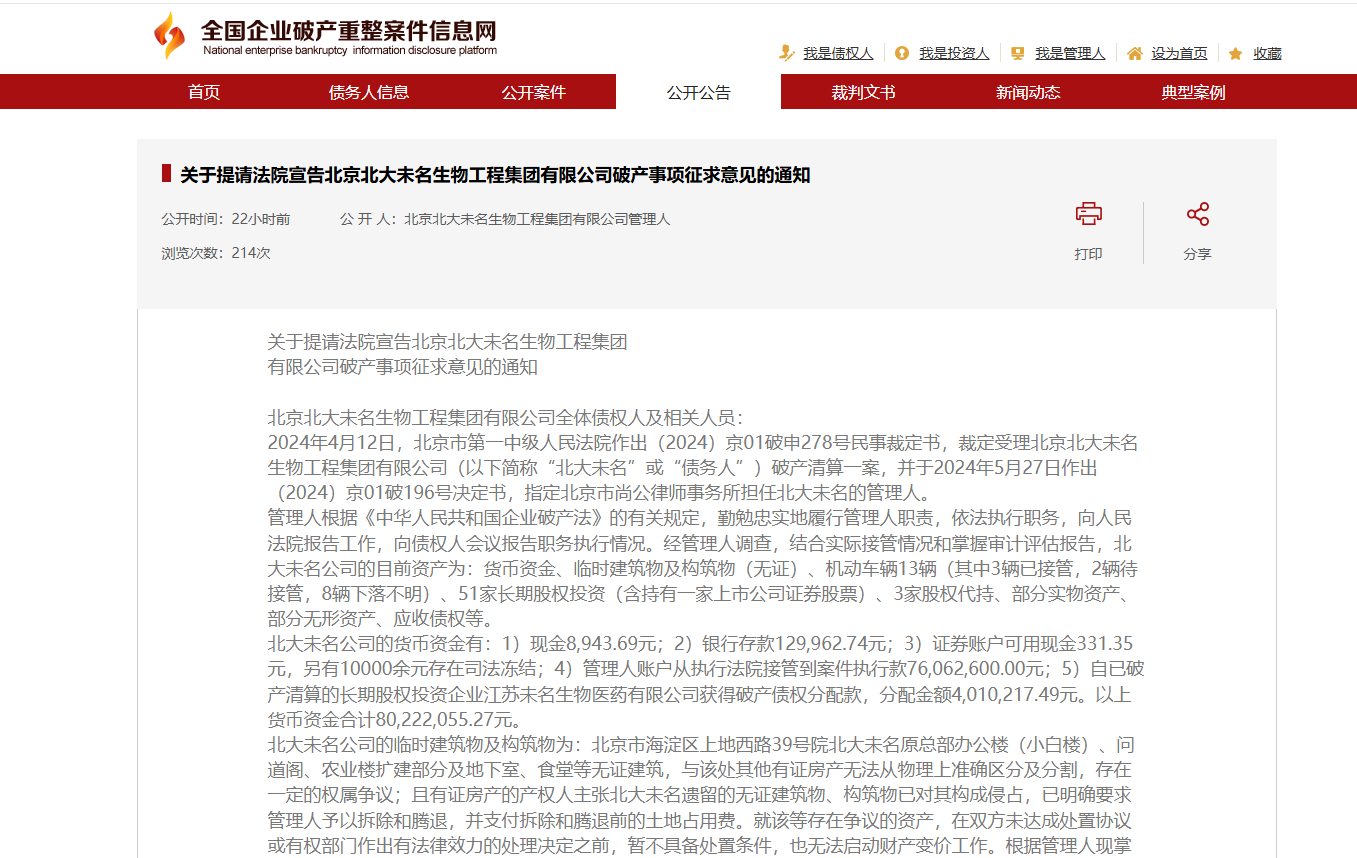Click the 浏览次数: 214次 text
1357x858 pixels.
[x=216, y=253]
